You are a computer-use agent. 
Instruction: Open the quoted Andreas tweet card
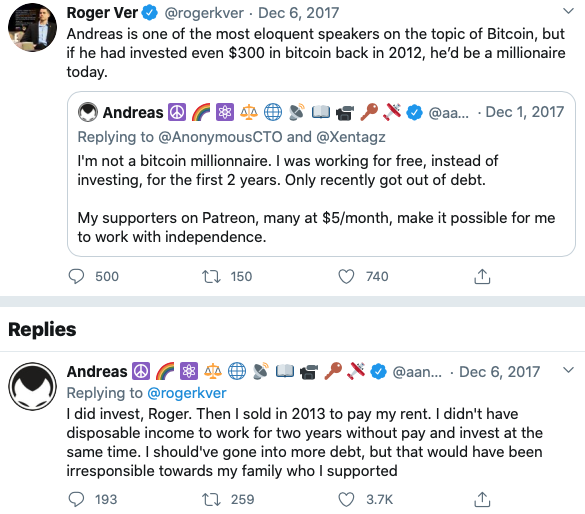(x=321, y=174)
